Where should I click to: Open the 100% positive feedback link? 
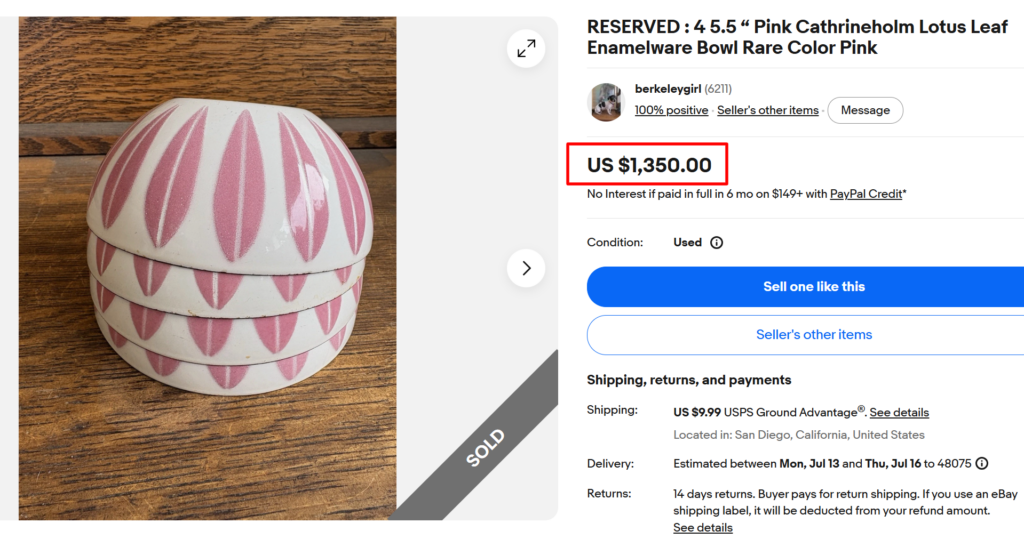click(671, 110)
